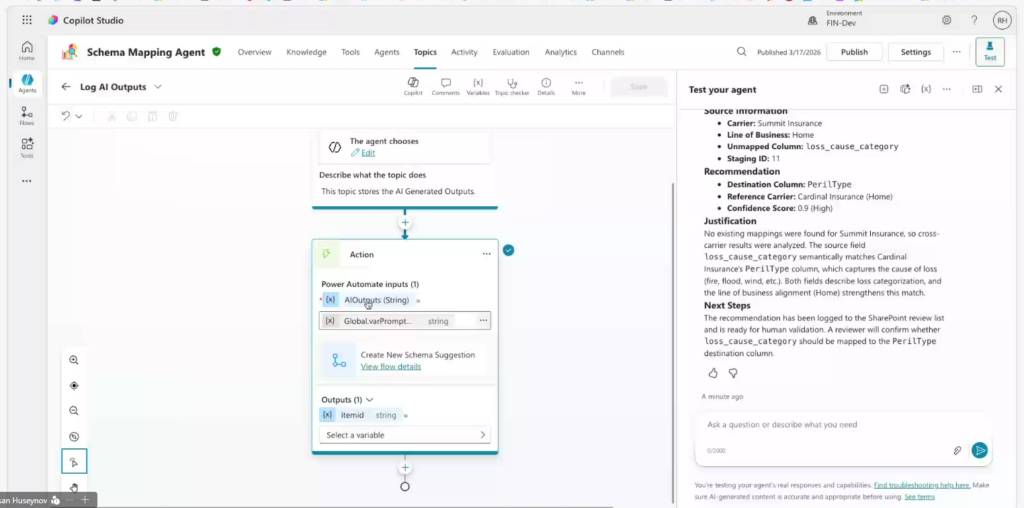Open the Action node three-dot menu

[x=486, y=254]
